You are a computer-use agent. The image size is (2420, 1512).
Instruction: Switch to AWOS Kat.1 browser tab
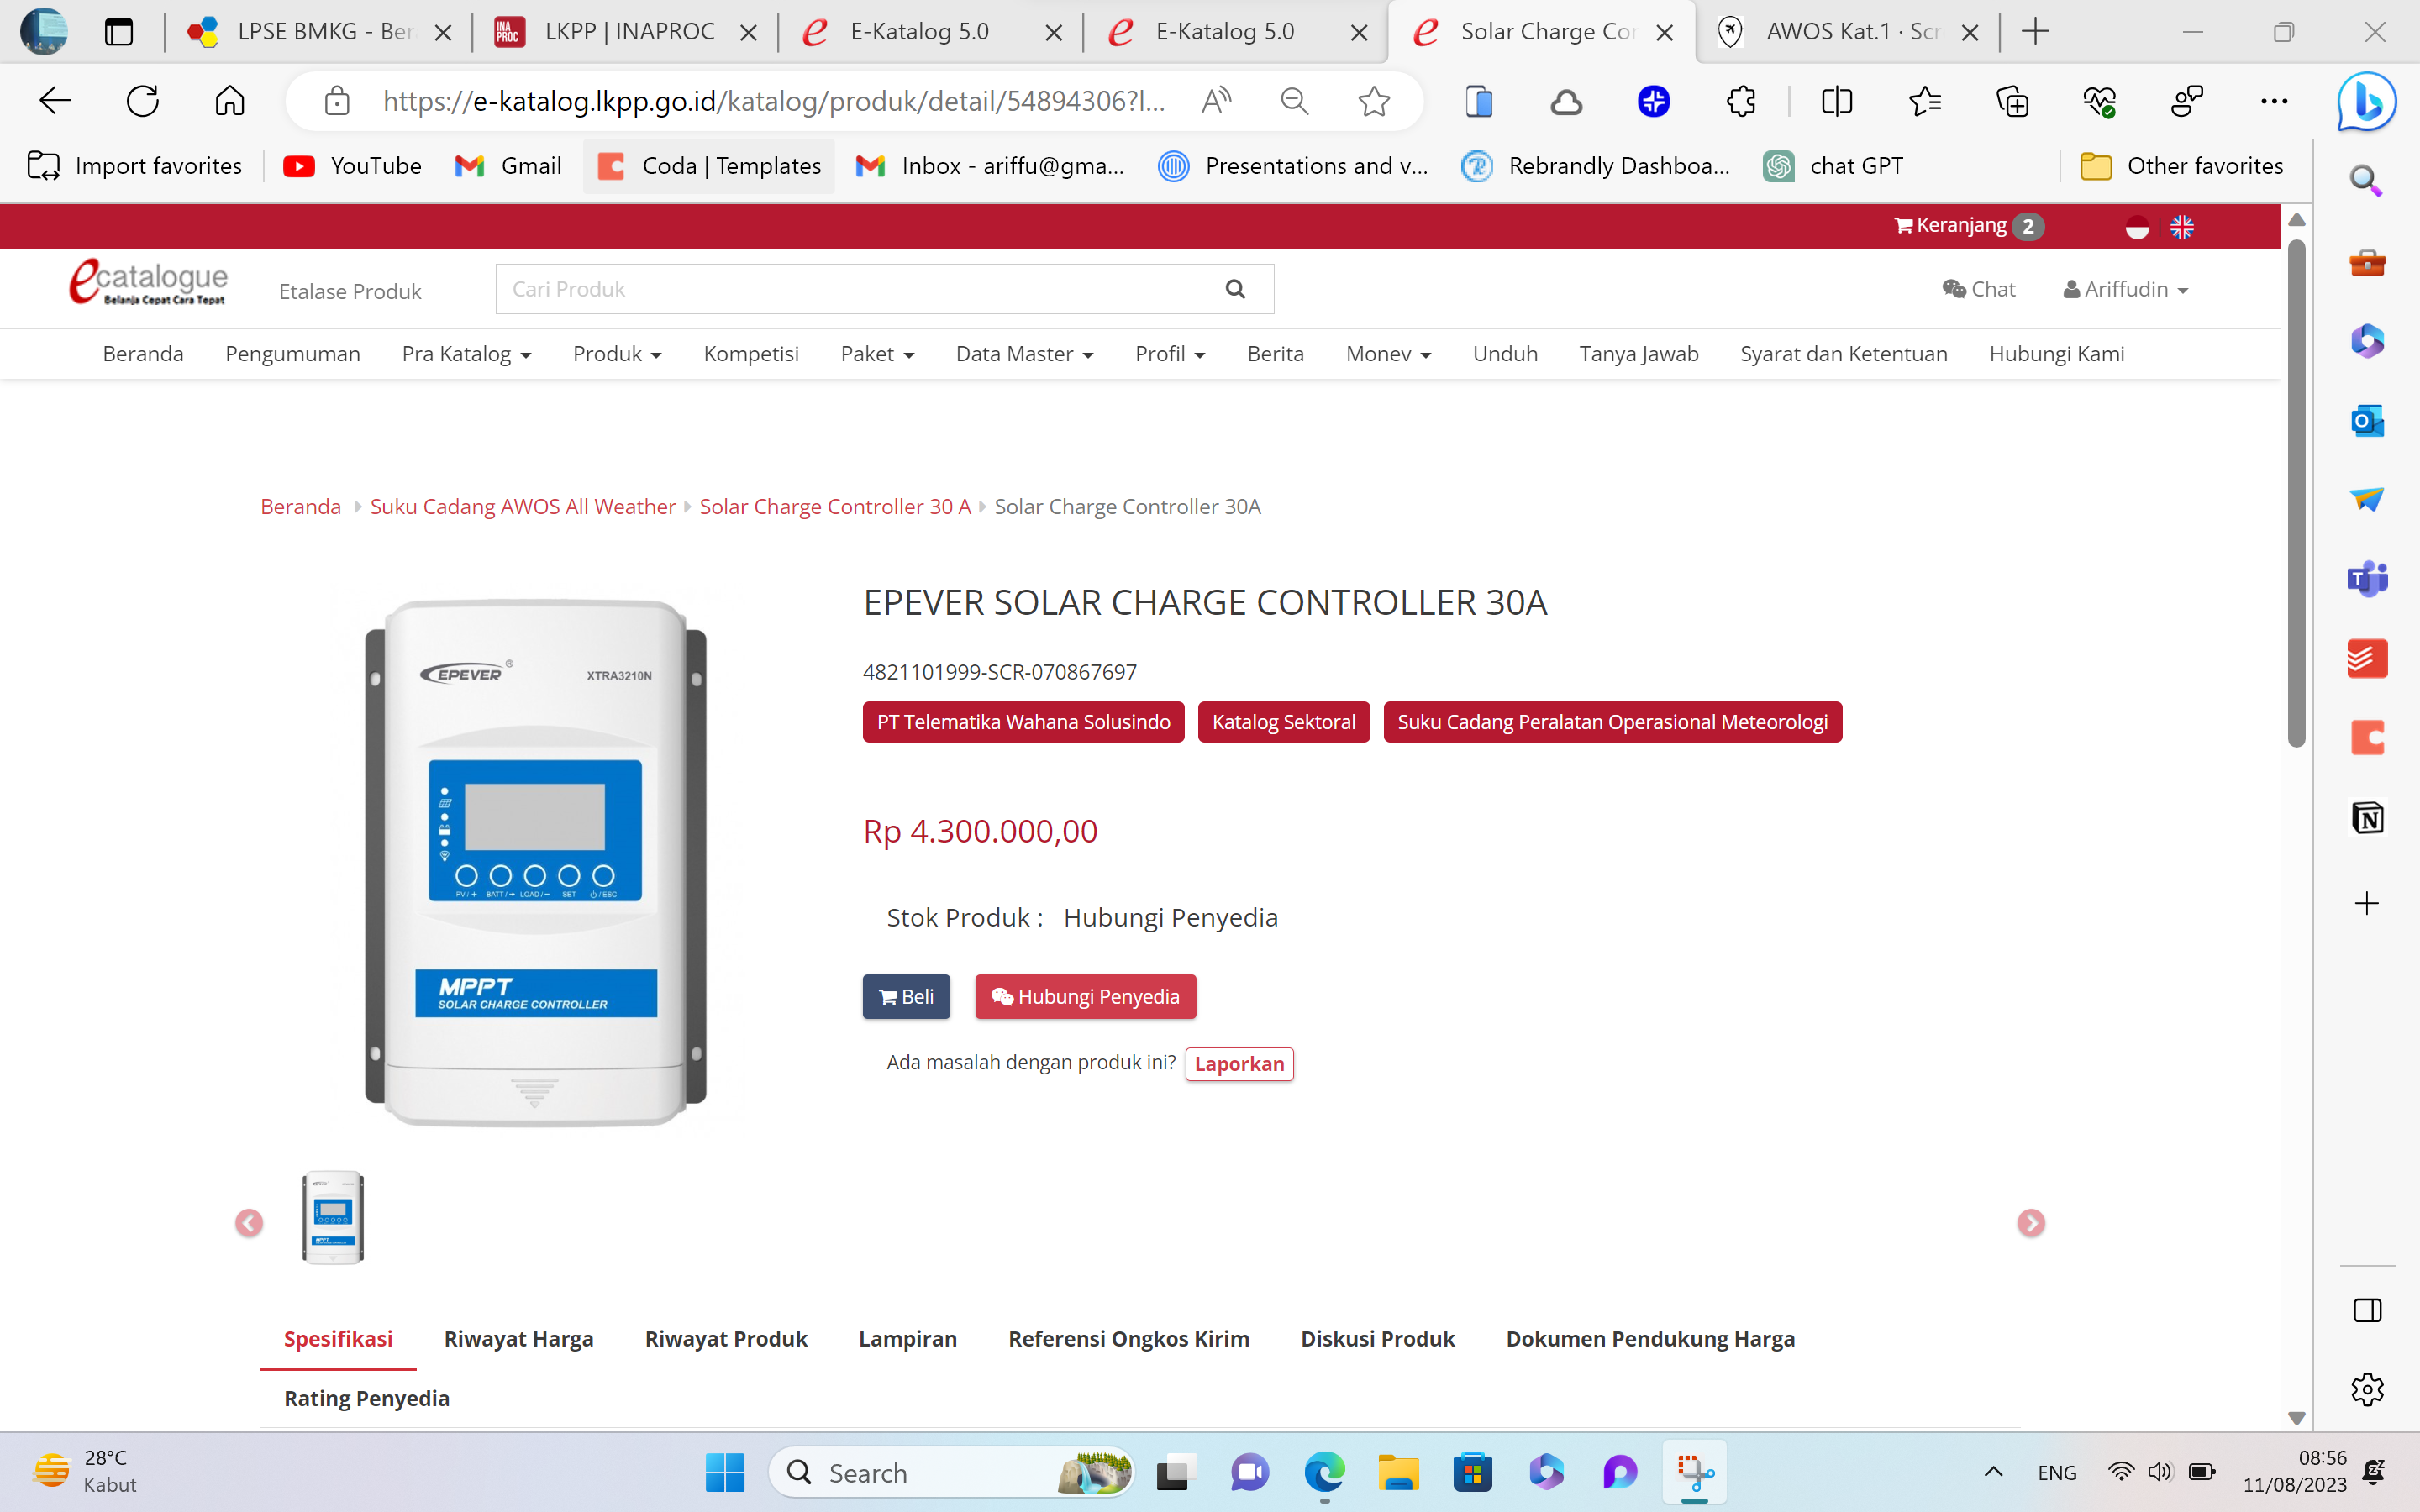[x=1847, y=32]
